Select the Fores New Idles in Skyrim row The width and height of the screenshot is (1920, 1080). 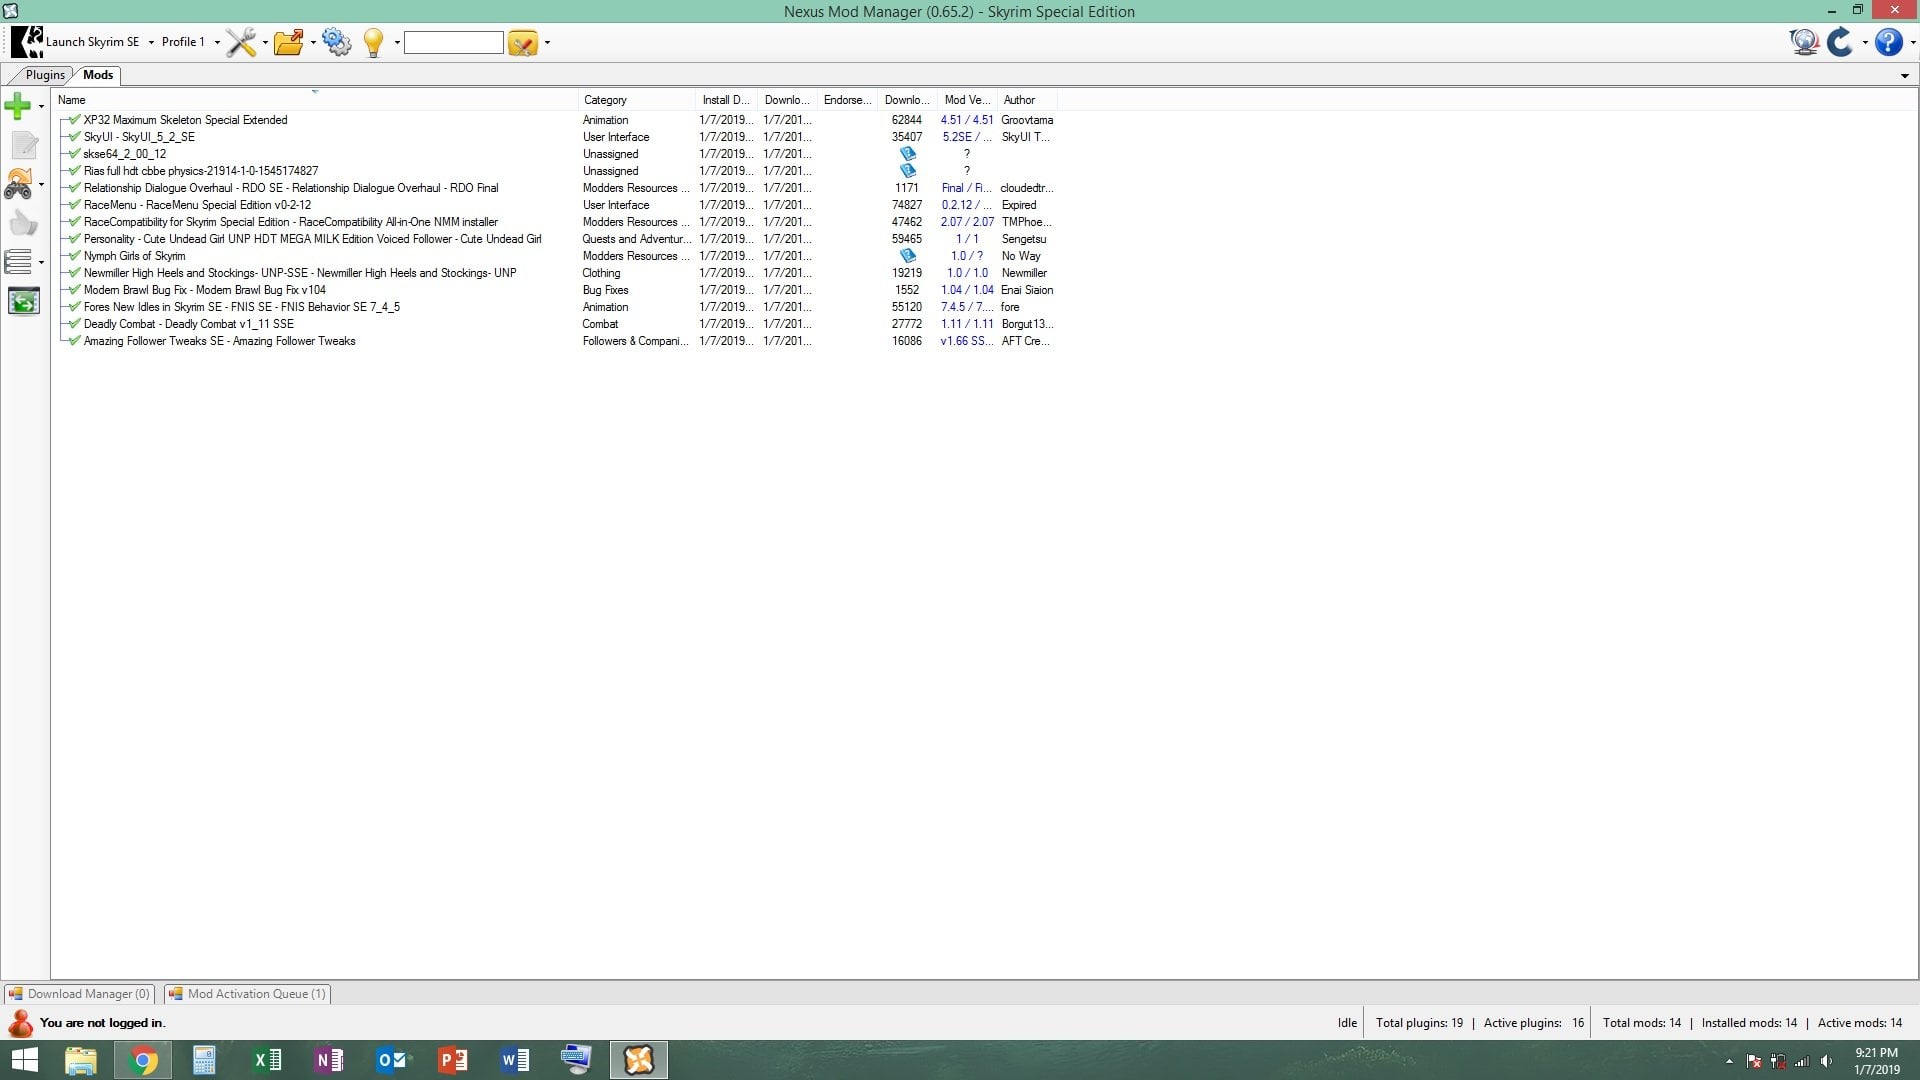(x=557, y=307)
